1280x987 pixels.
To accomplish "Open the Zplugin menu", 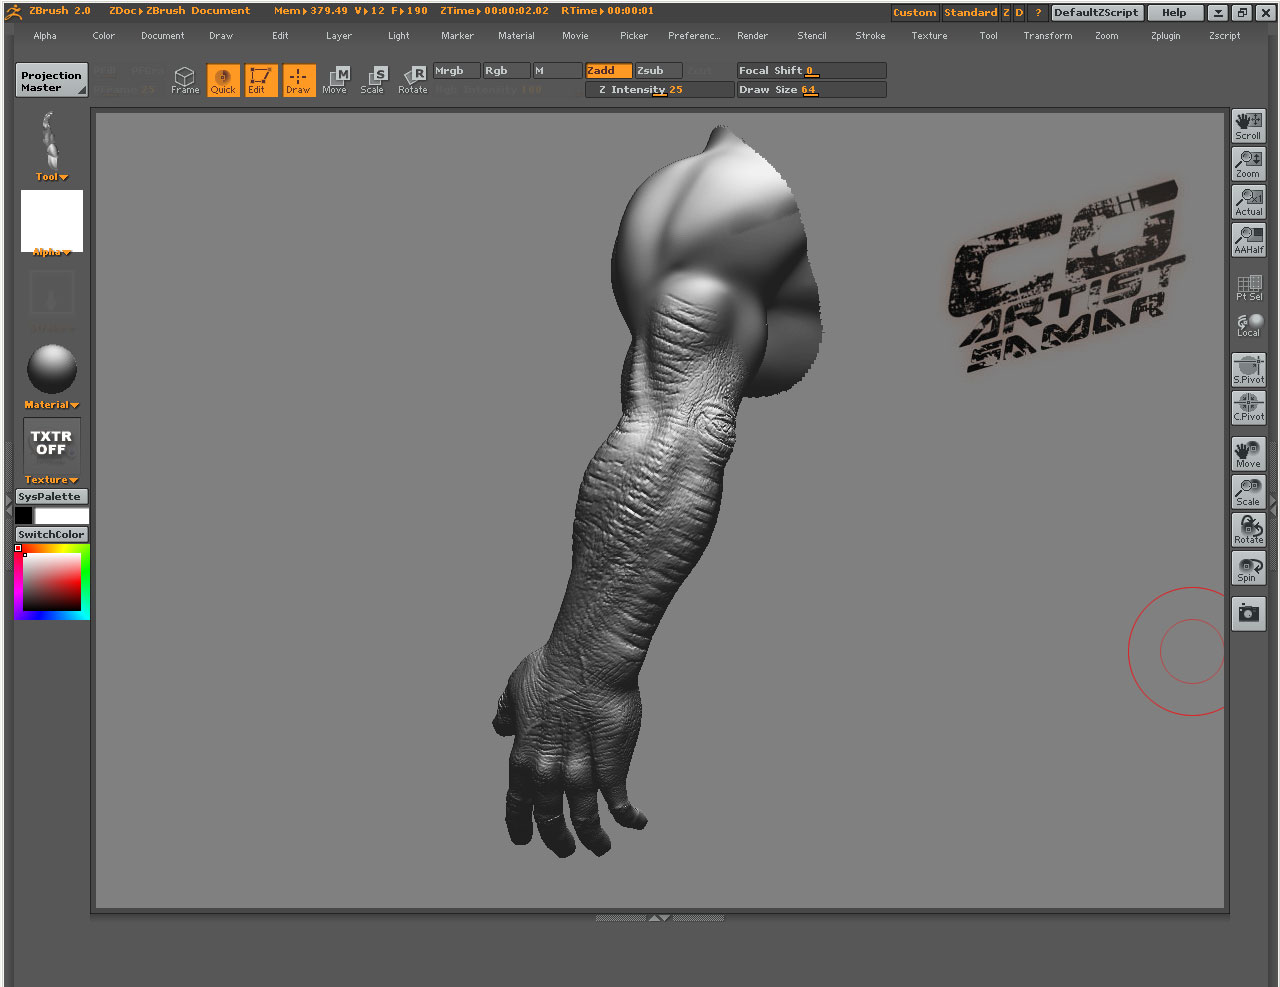I will [x=1165, y=35].
